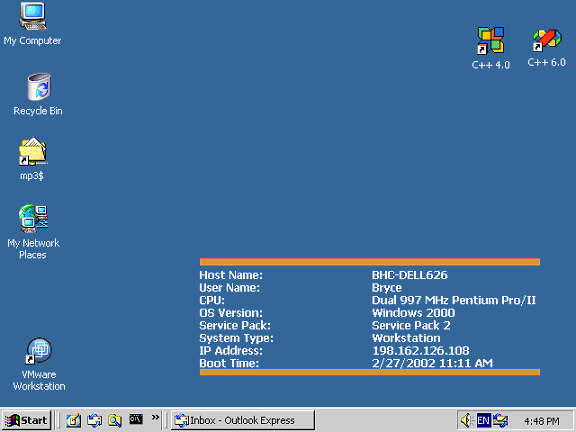Click the network connection tray icon
Viewport: 576px width, 432px height.
[x=500, y=420]
